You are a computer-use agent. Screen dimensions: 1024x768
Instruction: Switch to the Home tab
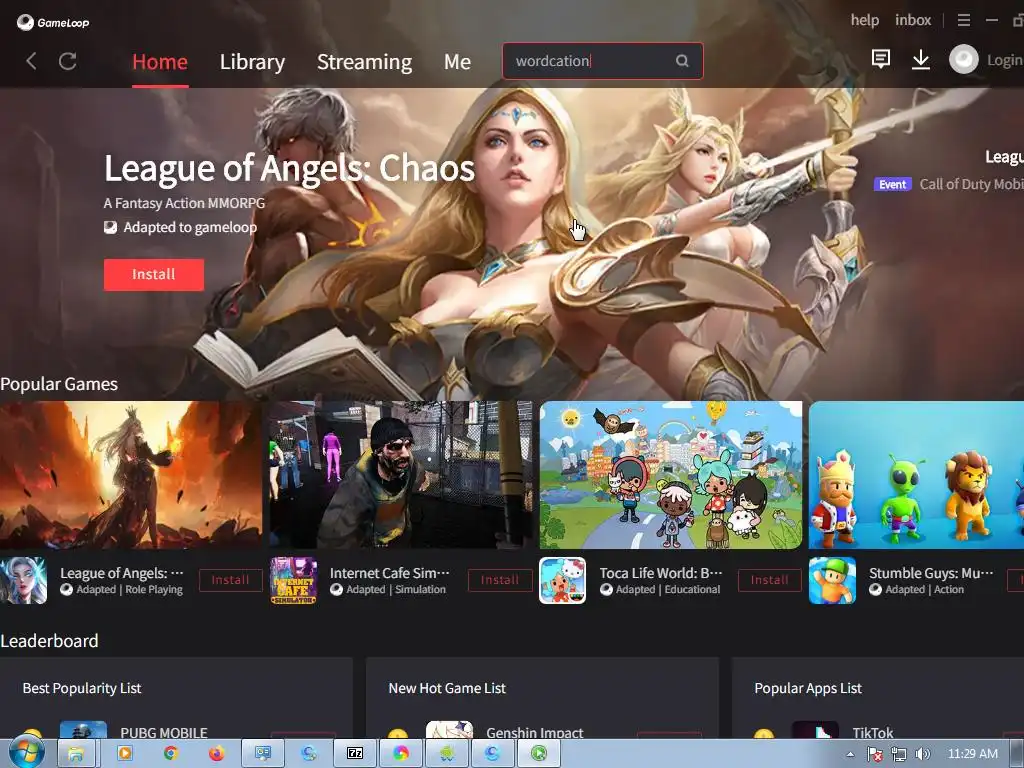pos(160,61)
